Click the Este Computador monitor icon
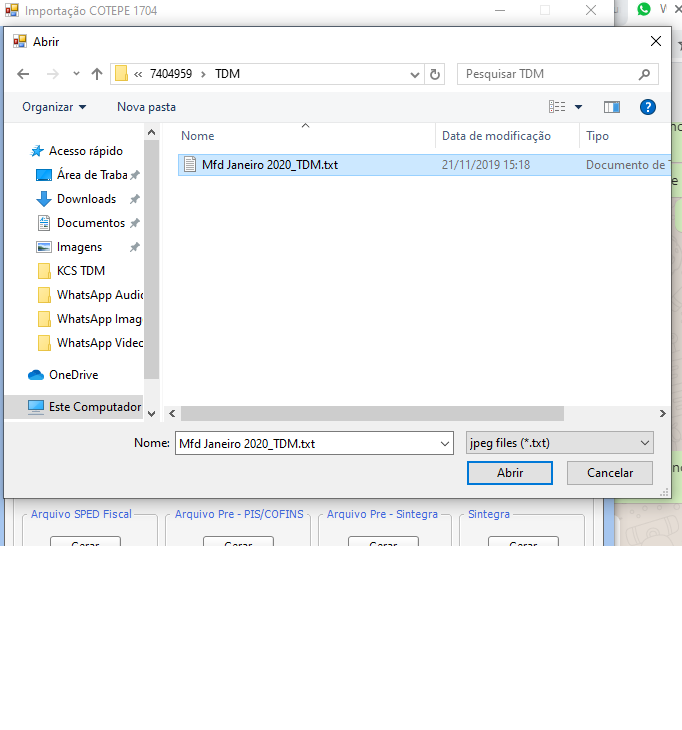This screenshot has height=730, width=682. pyautogui.click(x=36, y=407)
